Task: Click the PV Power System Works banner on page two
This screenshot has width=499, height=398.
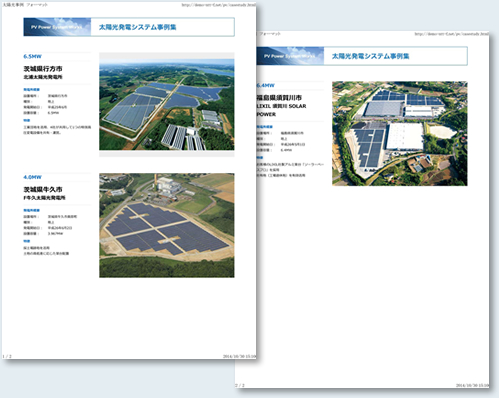Action: pyautogui.click(x=290, y=56)
